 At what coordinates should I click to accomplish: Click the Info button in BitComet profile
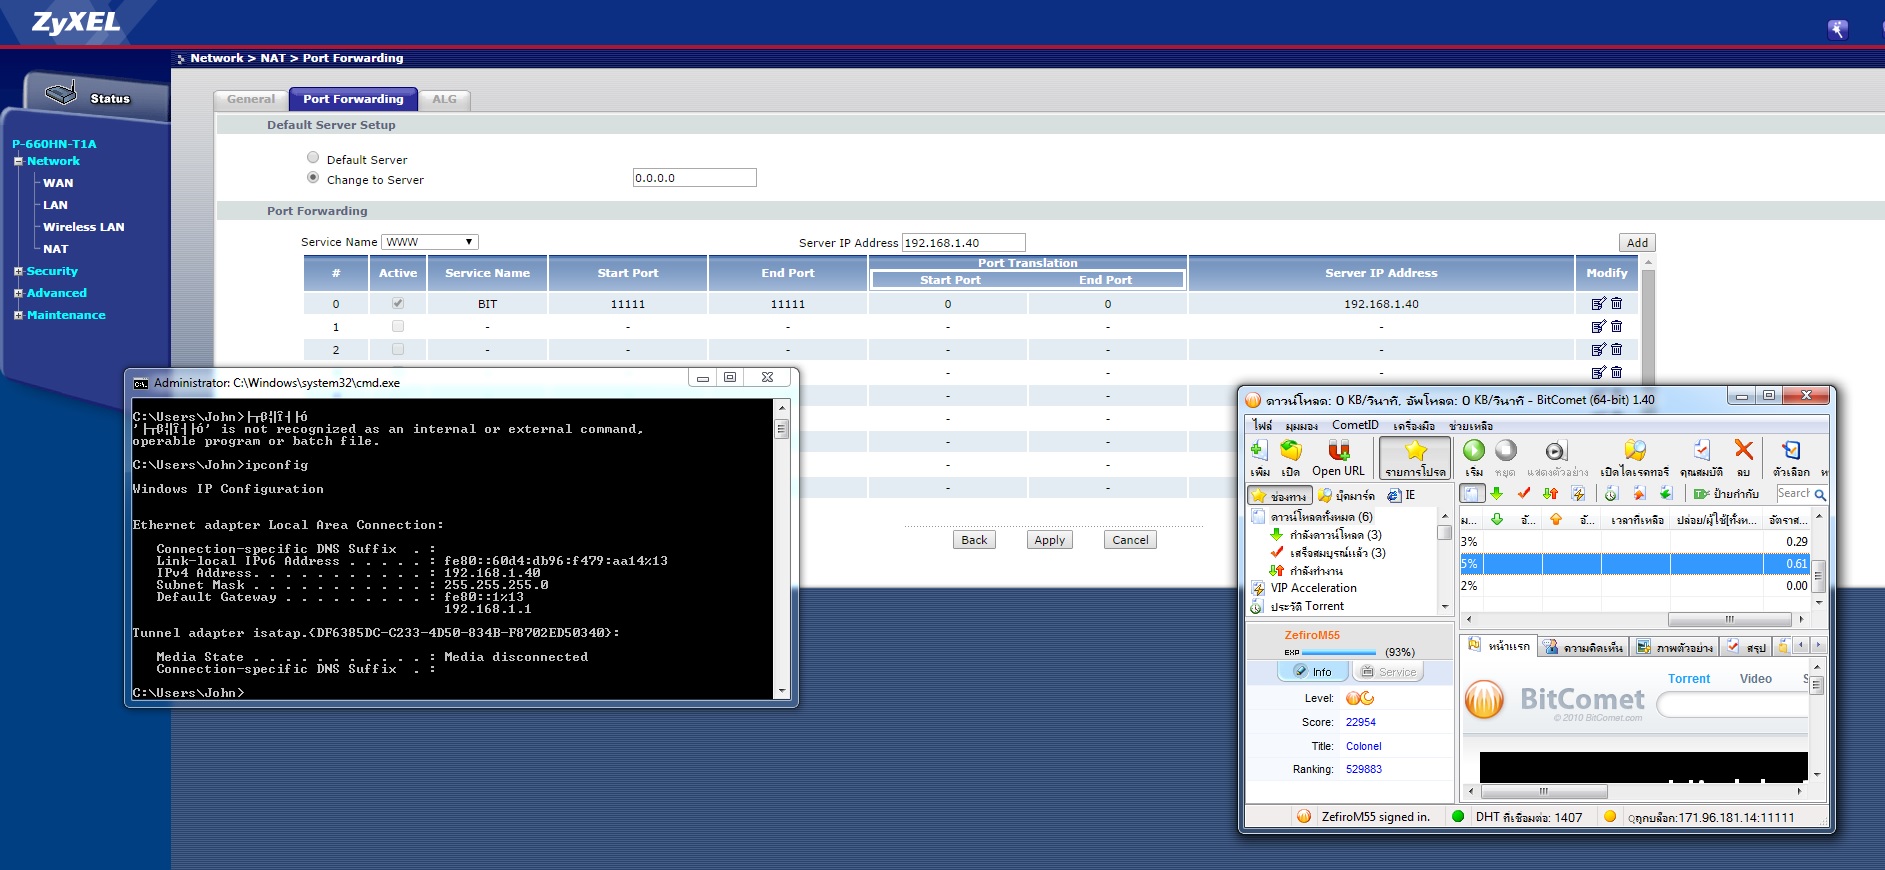pyautogui.click(x=1312, y=672)
